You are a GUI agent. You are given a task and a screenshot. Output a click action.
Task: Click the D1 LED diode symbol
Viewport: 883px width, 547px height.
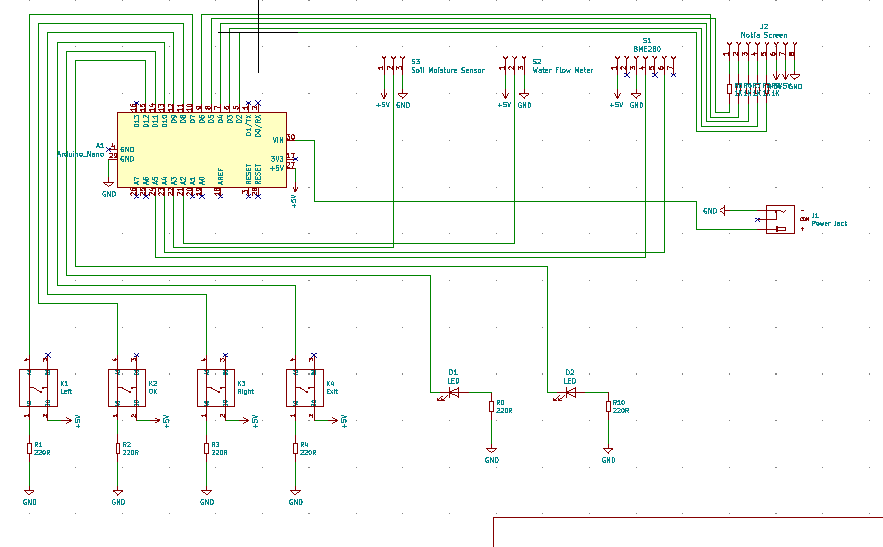(453, 393)
